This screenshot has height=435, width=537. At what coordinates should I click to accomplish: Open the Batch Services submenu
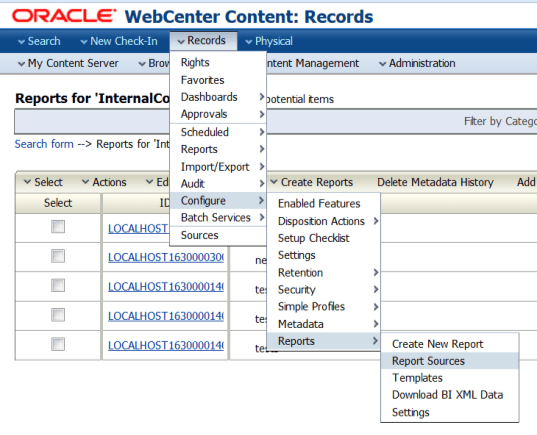click(218, 218)
